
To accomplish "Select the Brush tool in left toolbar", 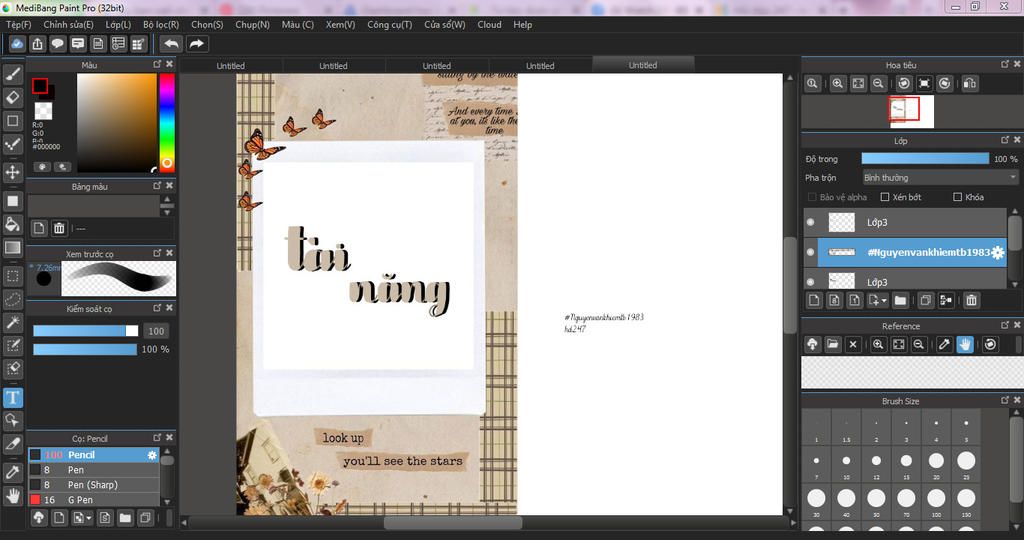I will 12,75.
